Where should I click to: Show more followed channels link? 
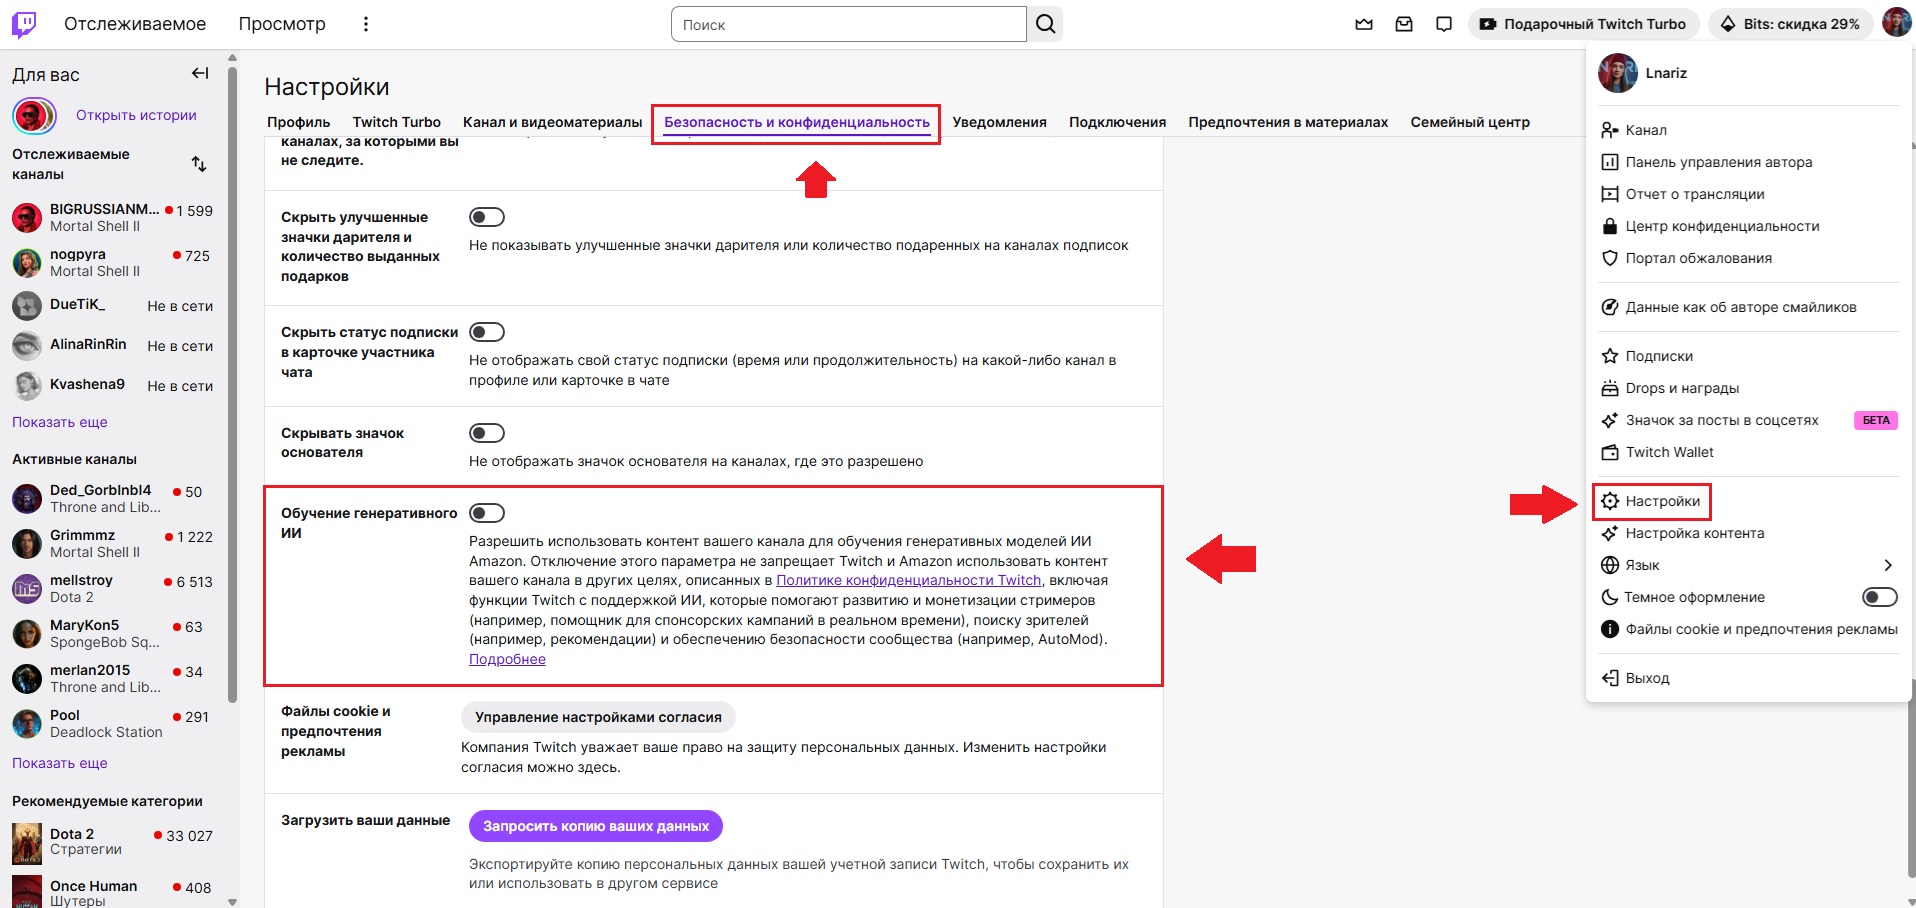[60, 422]
